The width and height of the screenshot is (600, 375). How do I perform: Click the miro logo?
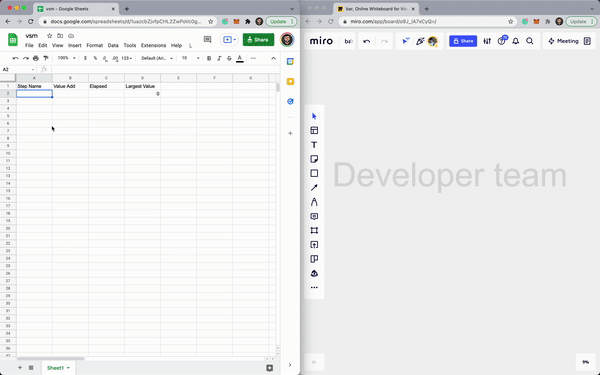[x=321, y=41]
